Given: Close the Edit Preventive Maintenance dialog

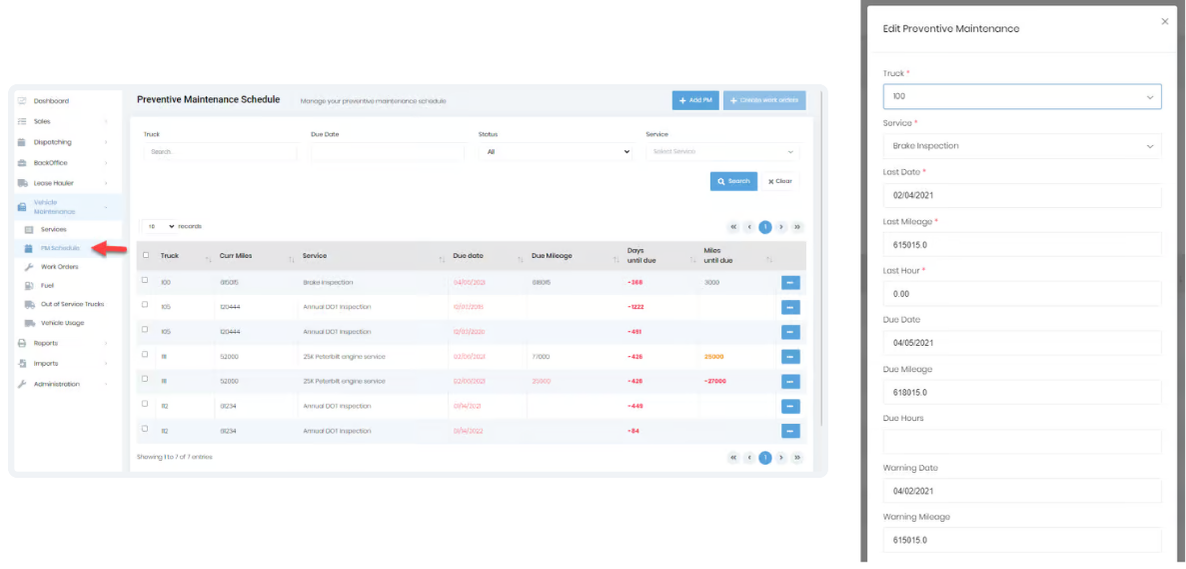Looking at the screenshot, I should 1164,21.
